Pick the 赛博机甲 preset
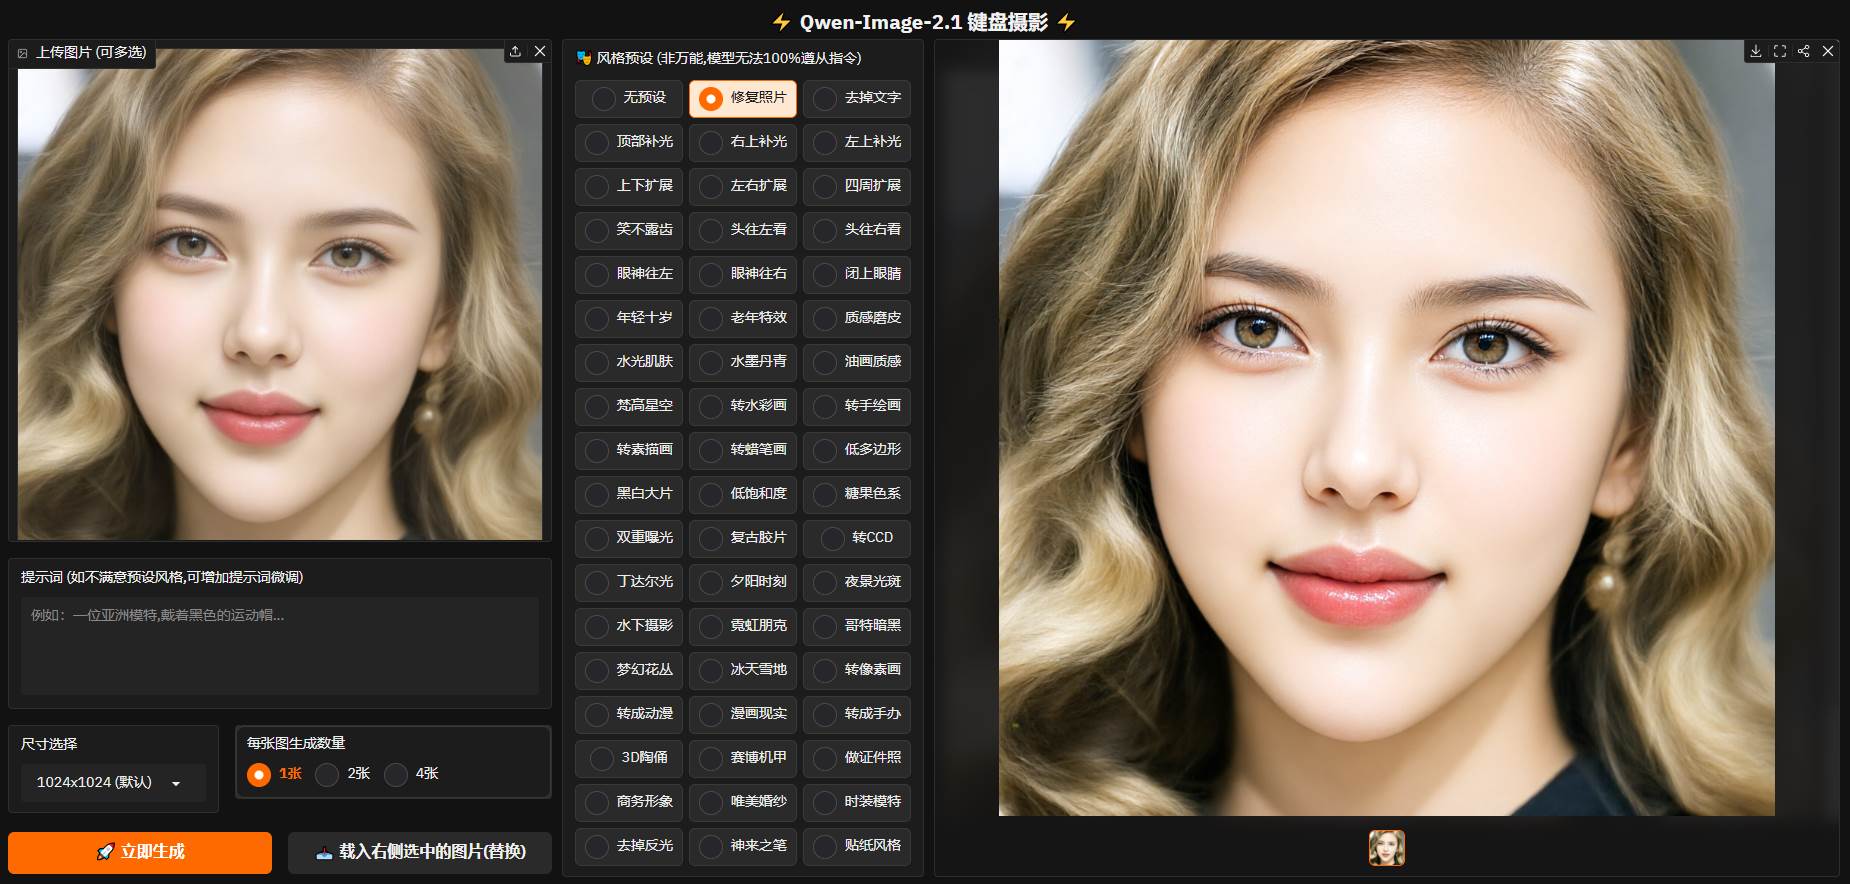This screenshot has width=1850, height=884. pyautogui.click(x=743, y=758)
